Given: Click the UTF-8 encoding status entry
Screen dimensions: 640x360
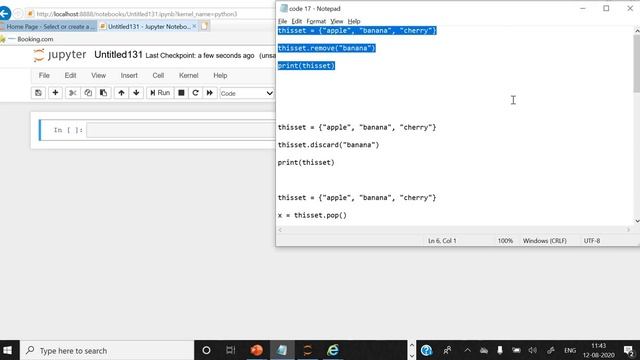Looking at the screenshot, I should (592, 241).
